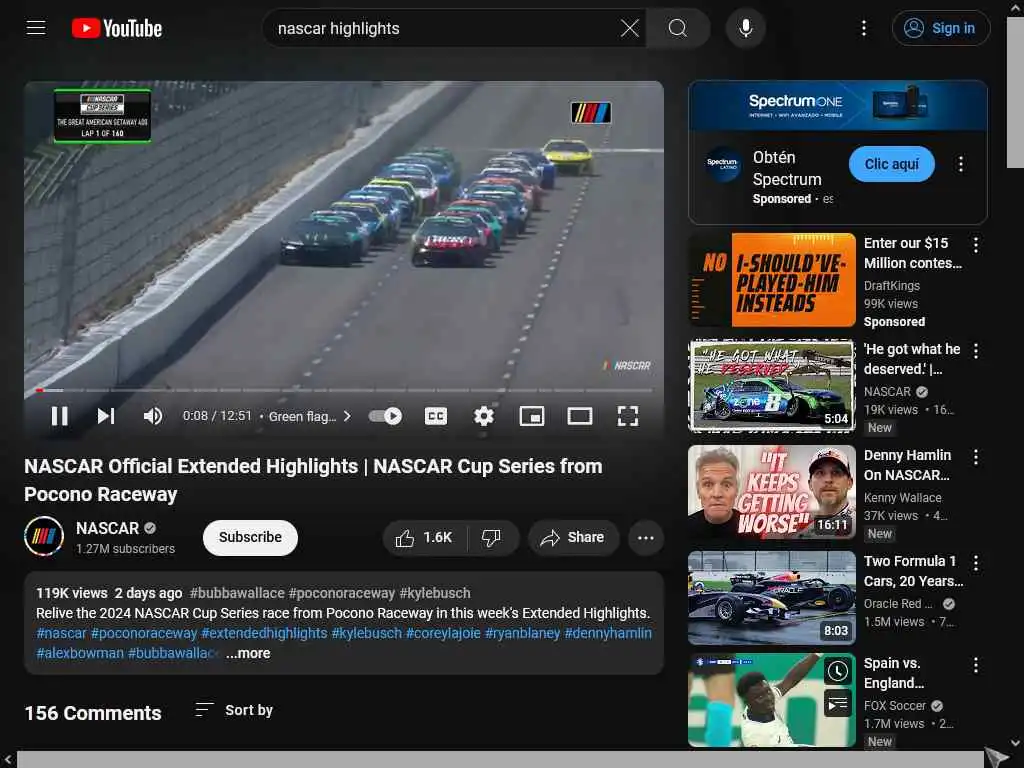Open menu for DraftKings contest video
The height and width of the screenshot is (768, 1024).
tap(976, 245)
